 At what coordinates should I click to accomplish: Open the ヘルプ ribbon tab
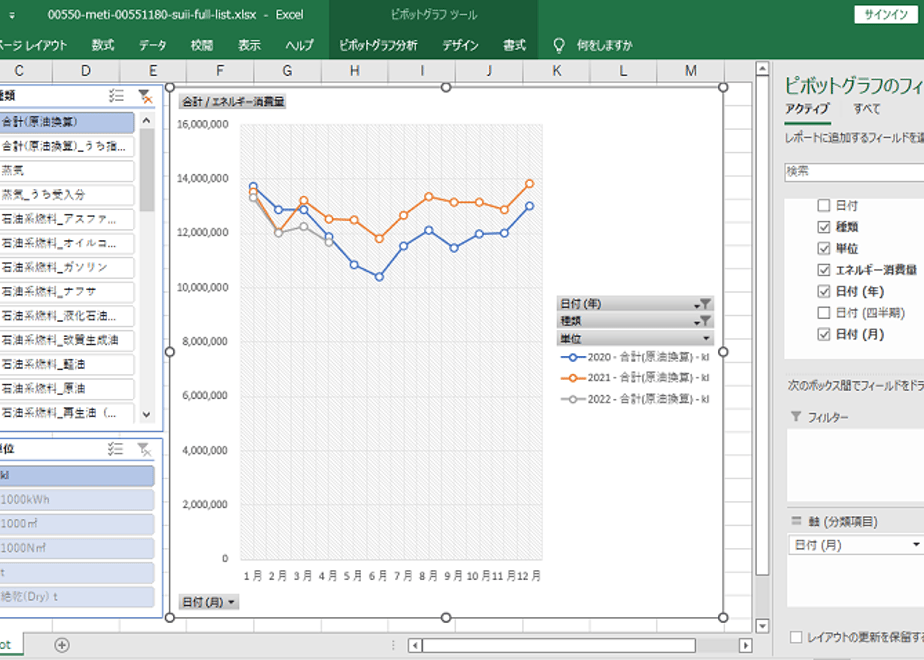299,45
